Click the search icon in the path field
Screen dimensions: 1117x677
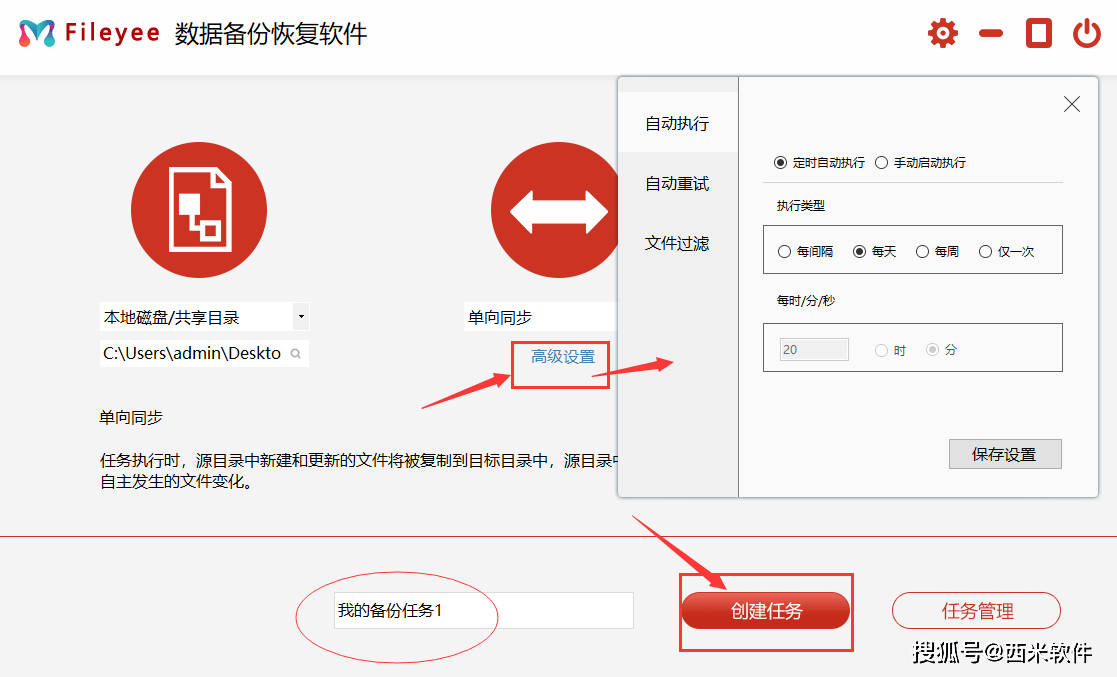(x=296, y=353)
